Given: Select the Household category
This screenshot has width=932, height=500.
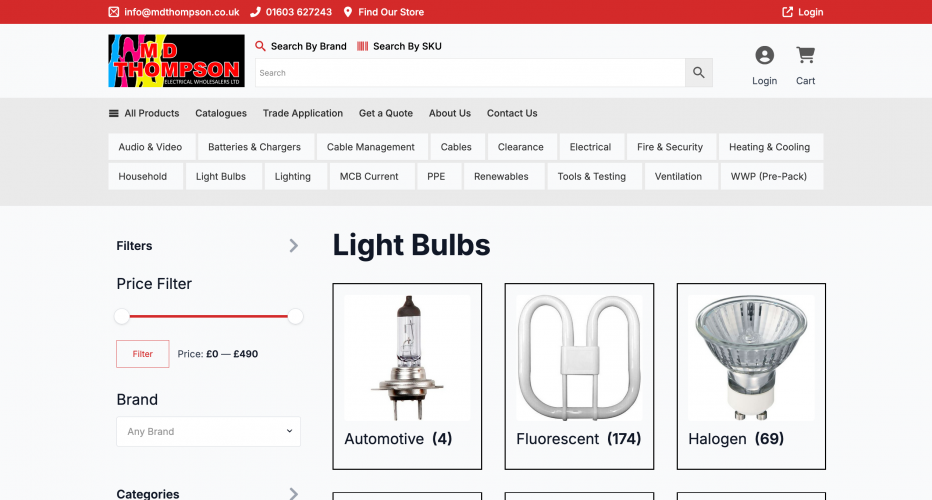Looking at the screenshot, I should [144, 177].
